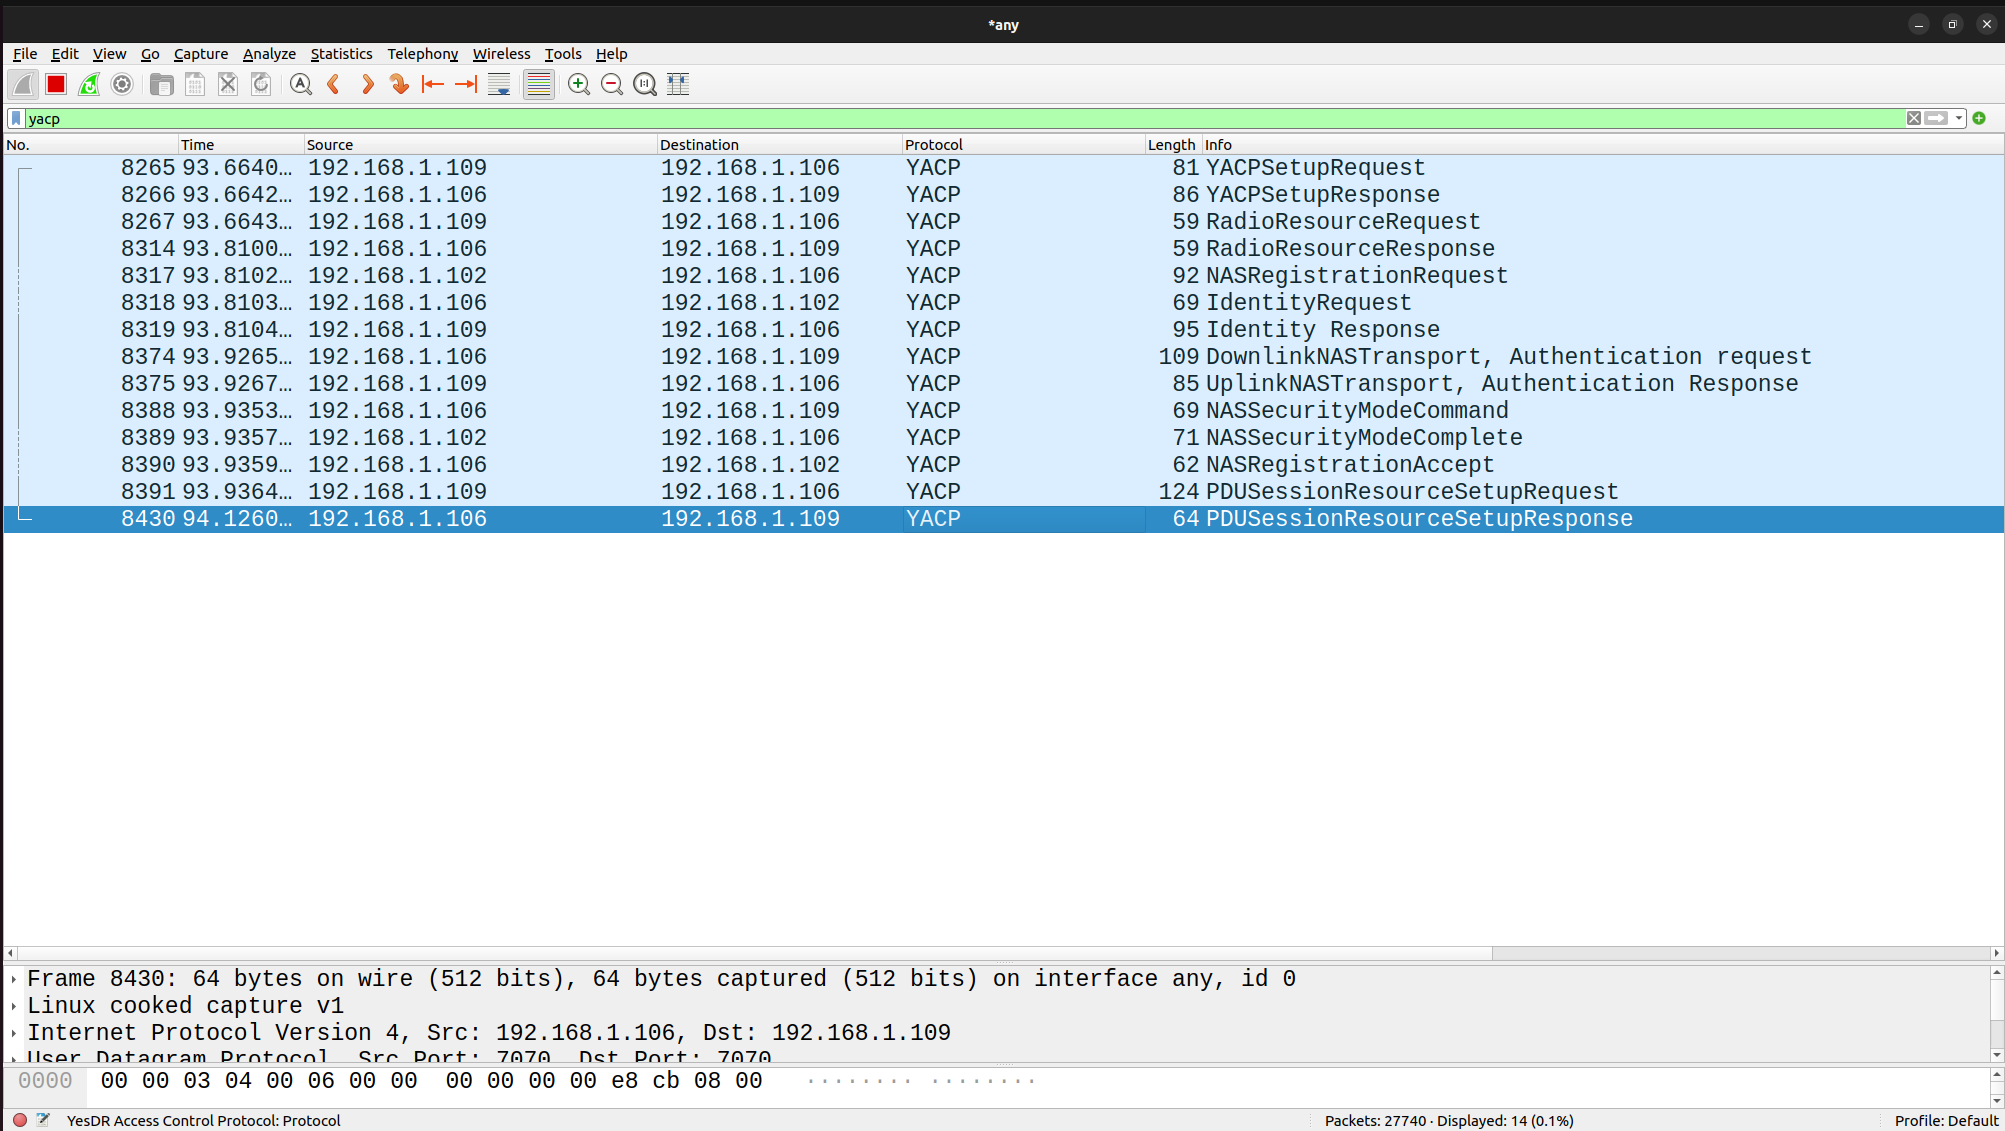Screen dimensions: 2005x1131
Task: Sort by the Info column header
Action: pyautogui.click(x=1602, y=145)
